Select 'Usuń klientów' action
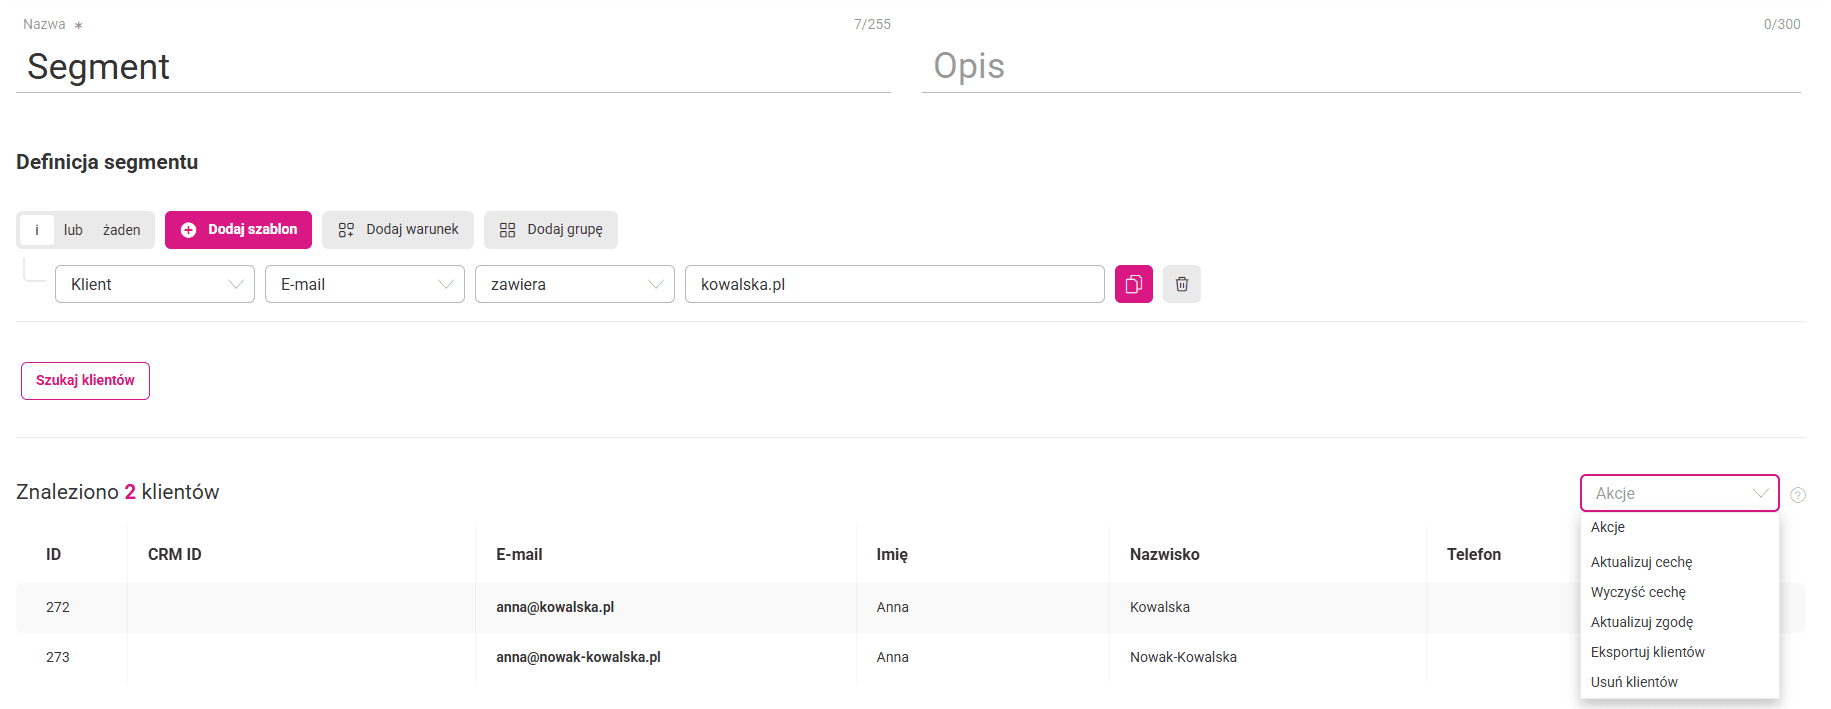The height and width of the screenshot is (709, 1831). point(1634,682)
